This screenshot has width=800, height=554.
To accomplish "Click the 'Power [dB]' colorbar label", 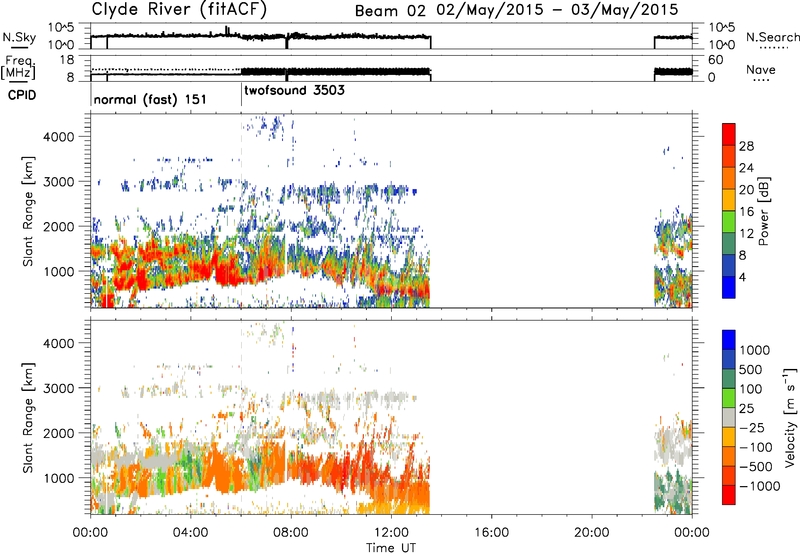I will point(763,211).
